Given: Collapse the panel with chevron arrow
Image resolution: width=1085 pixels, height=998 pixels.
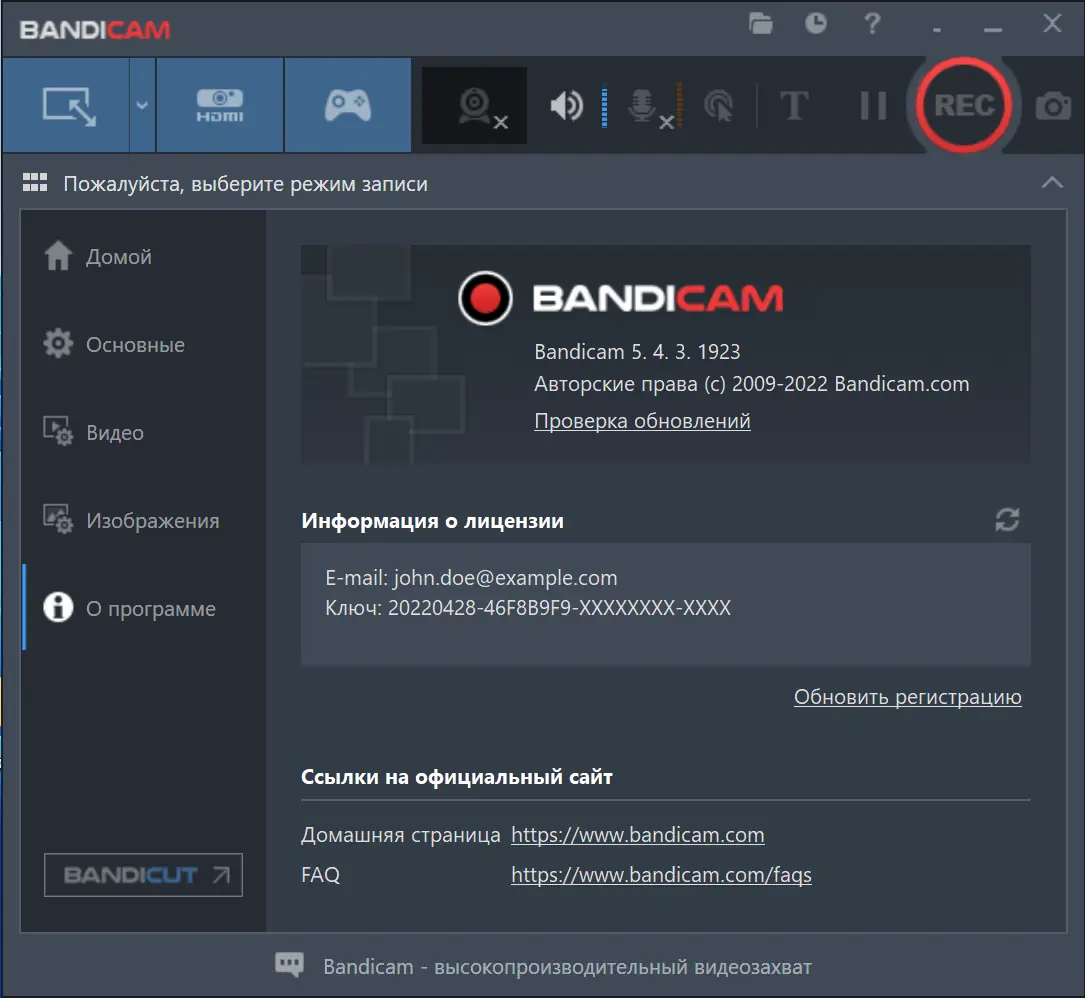Looking at the screenshot, I should 1052,183.
